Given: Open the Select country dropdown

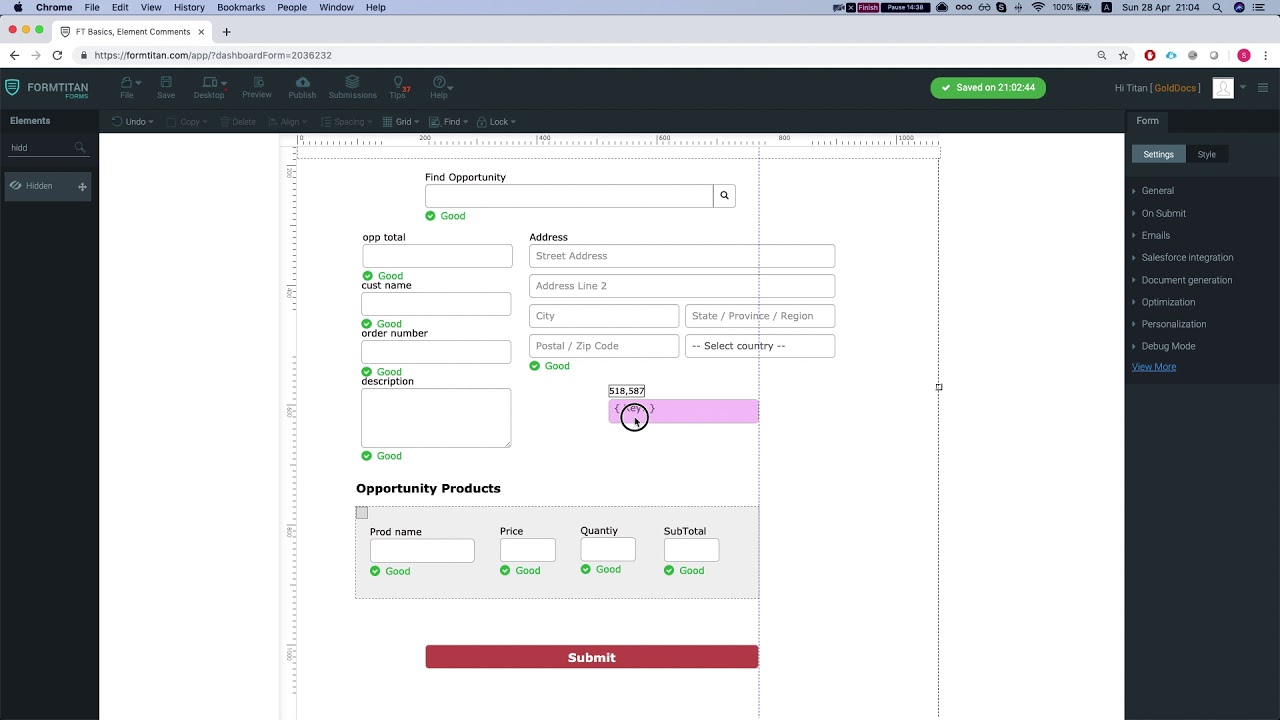Looking at the screenshot, I should coord(760,346).
